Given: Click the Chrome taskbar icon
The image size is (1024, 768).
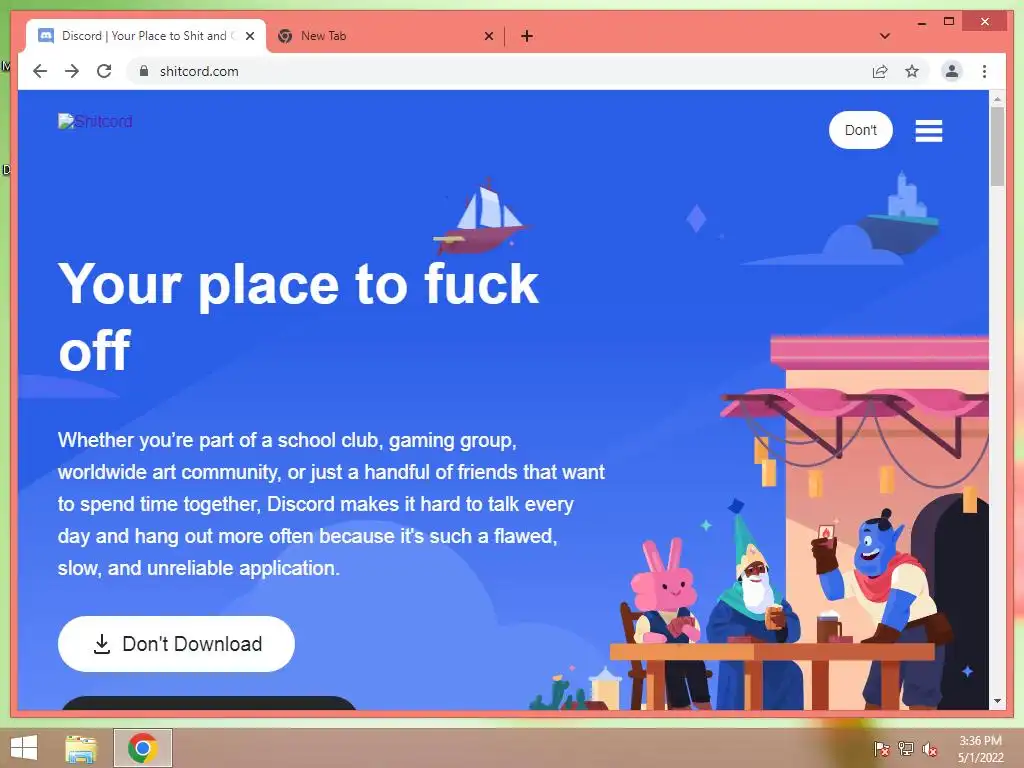Looking at the screenshot, I should (x=143, y=748).
